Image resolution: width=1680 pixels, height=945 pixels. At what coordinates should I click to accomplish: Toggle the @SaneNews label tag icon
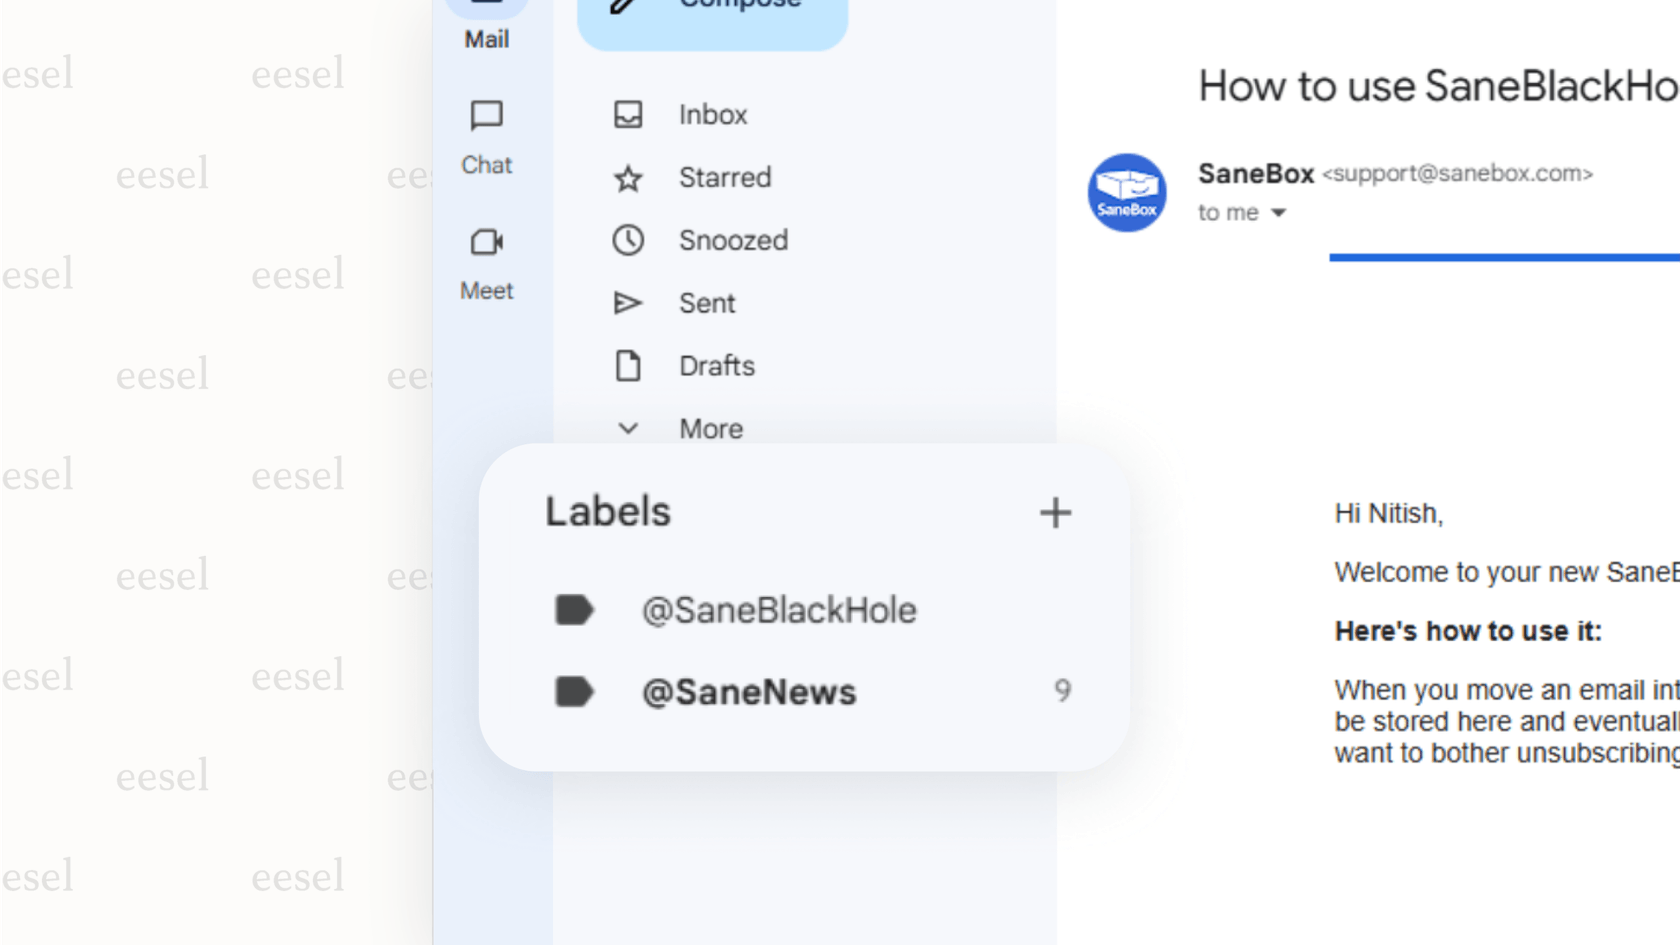(x=574, y=691)
